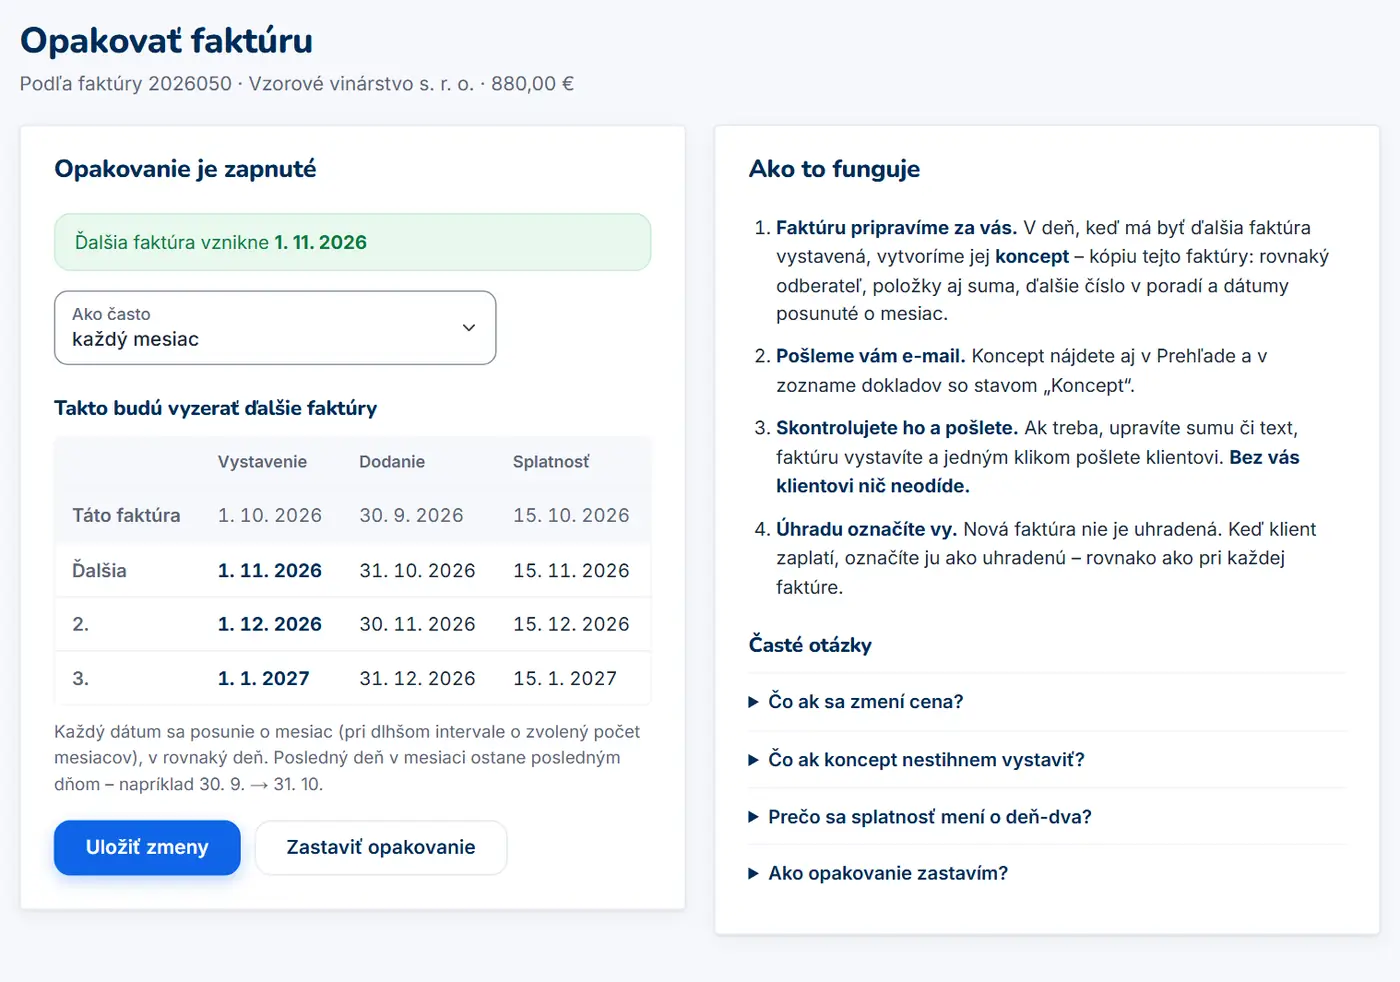1400x982 pixels.
Task: Click the 'Vystavenie' column header
Action: (262, 462)
